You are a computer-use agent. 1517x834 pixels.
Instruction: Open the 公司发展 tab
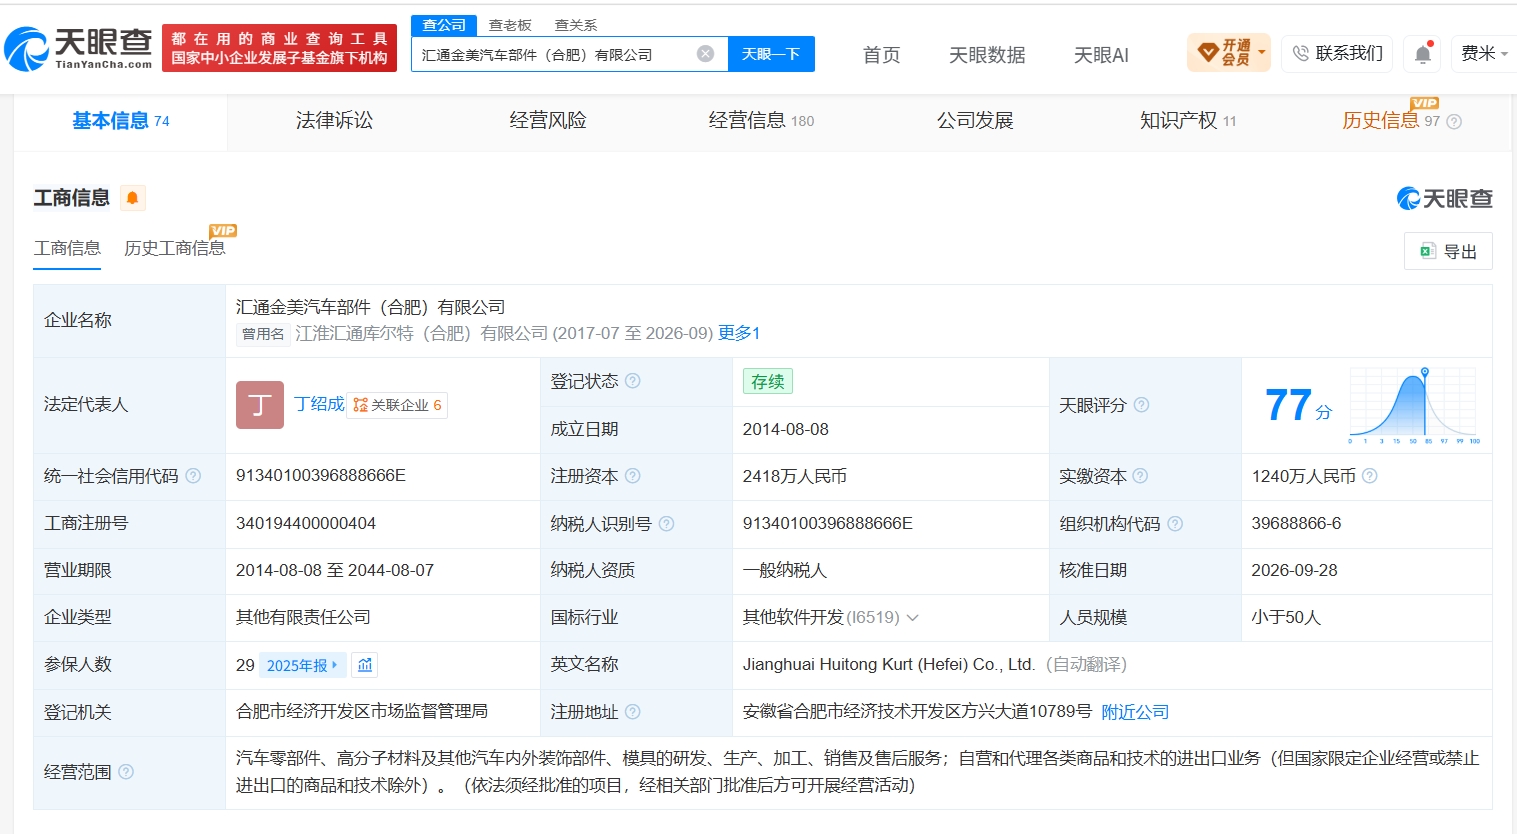(975, 121)
